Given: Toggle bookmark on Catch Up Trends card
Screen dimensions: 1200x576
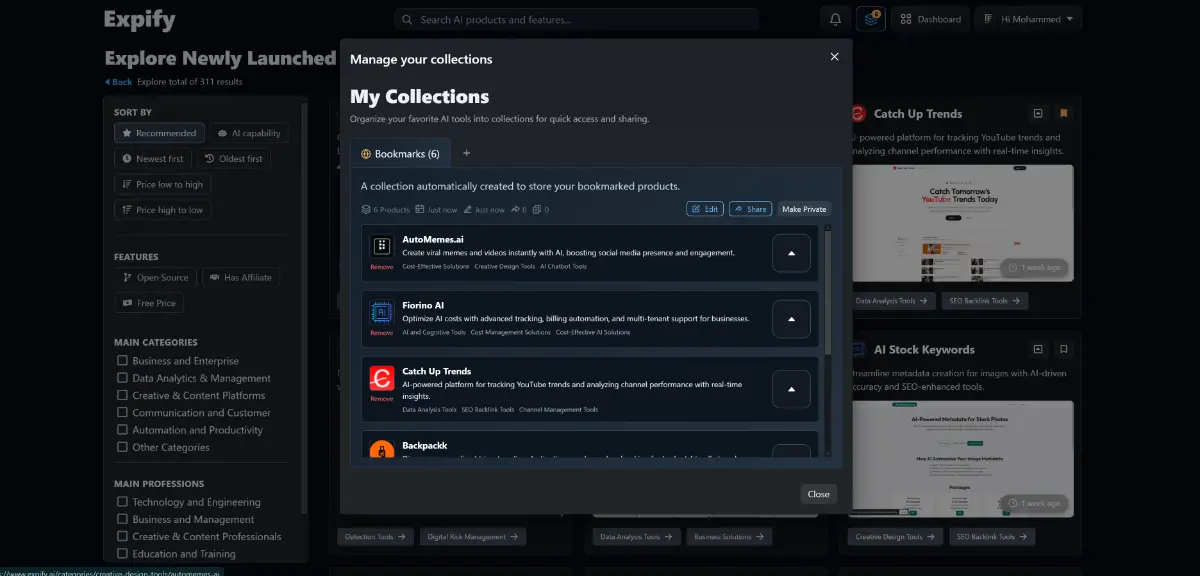Looking at the screenshot, I should [x=1064, y=114].
